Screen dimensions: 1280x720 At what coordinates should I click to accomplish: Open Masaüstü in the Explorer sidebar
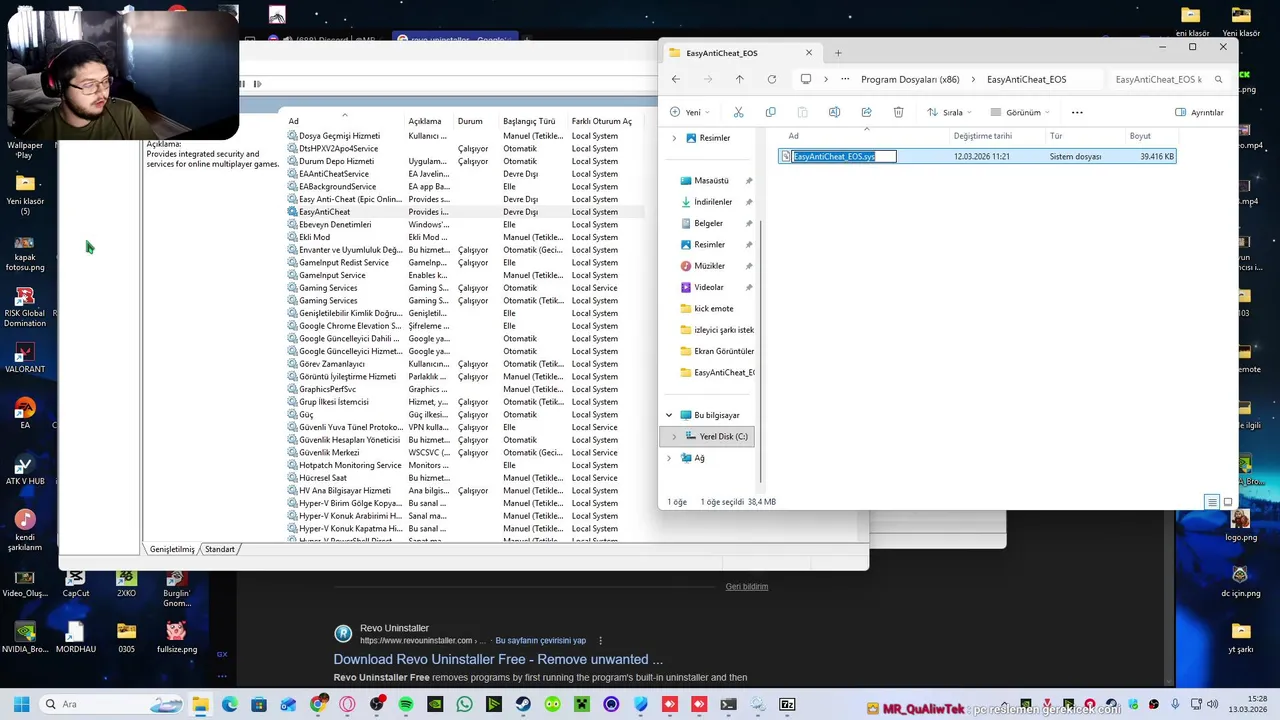711,181
